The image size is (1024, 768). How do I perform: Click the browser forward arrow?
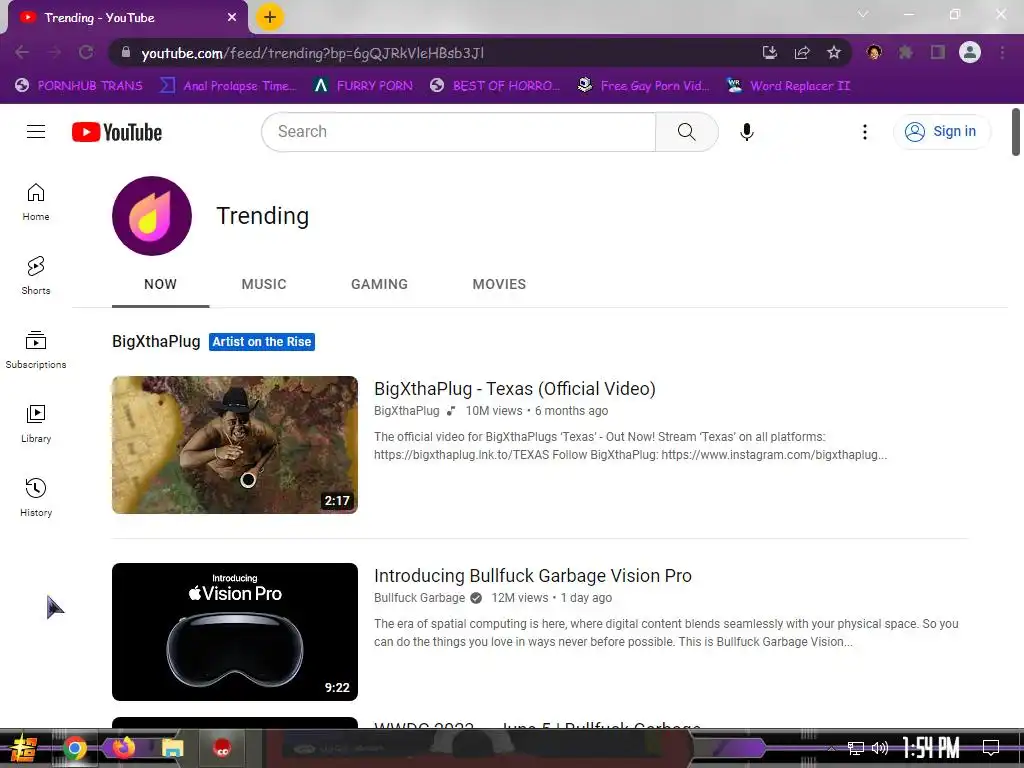(x=54, y=52)
